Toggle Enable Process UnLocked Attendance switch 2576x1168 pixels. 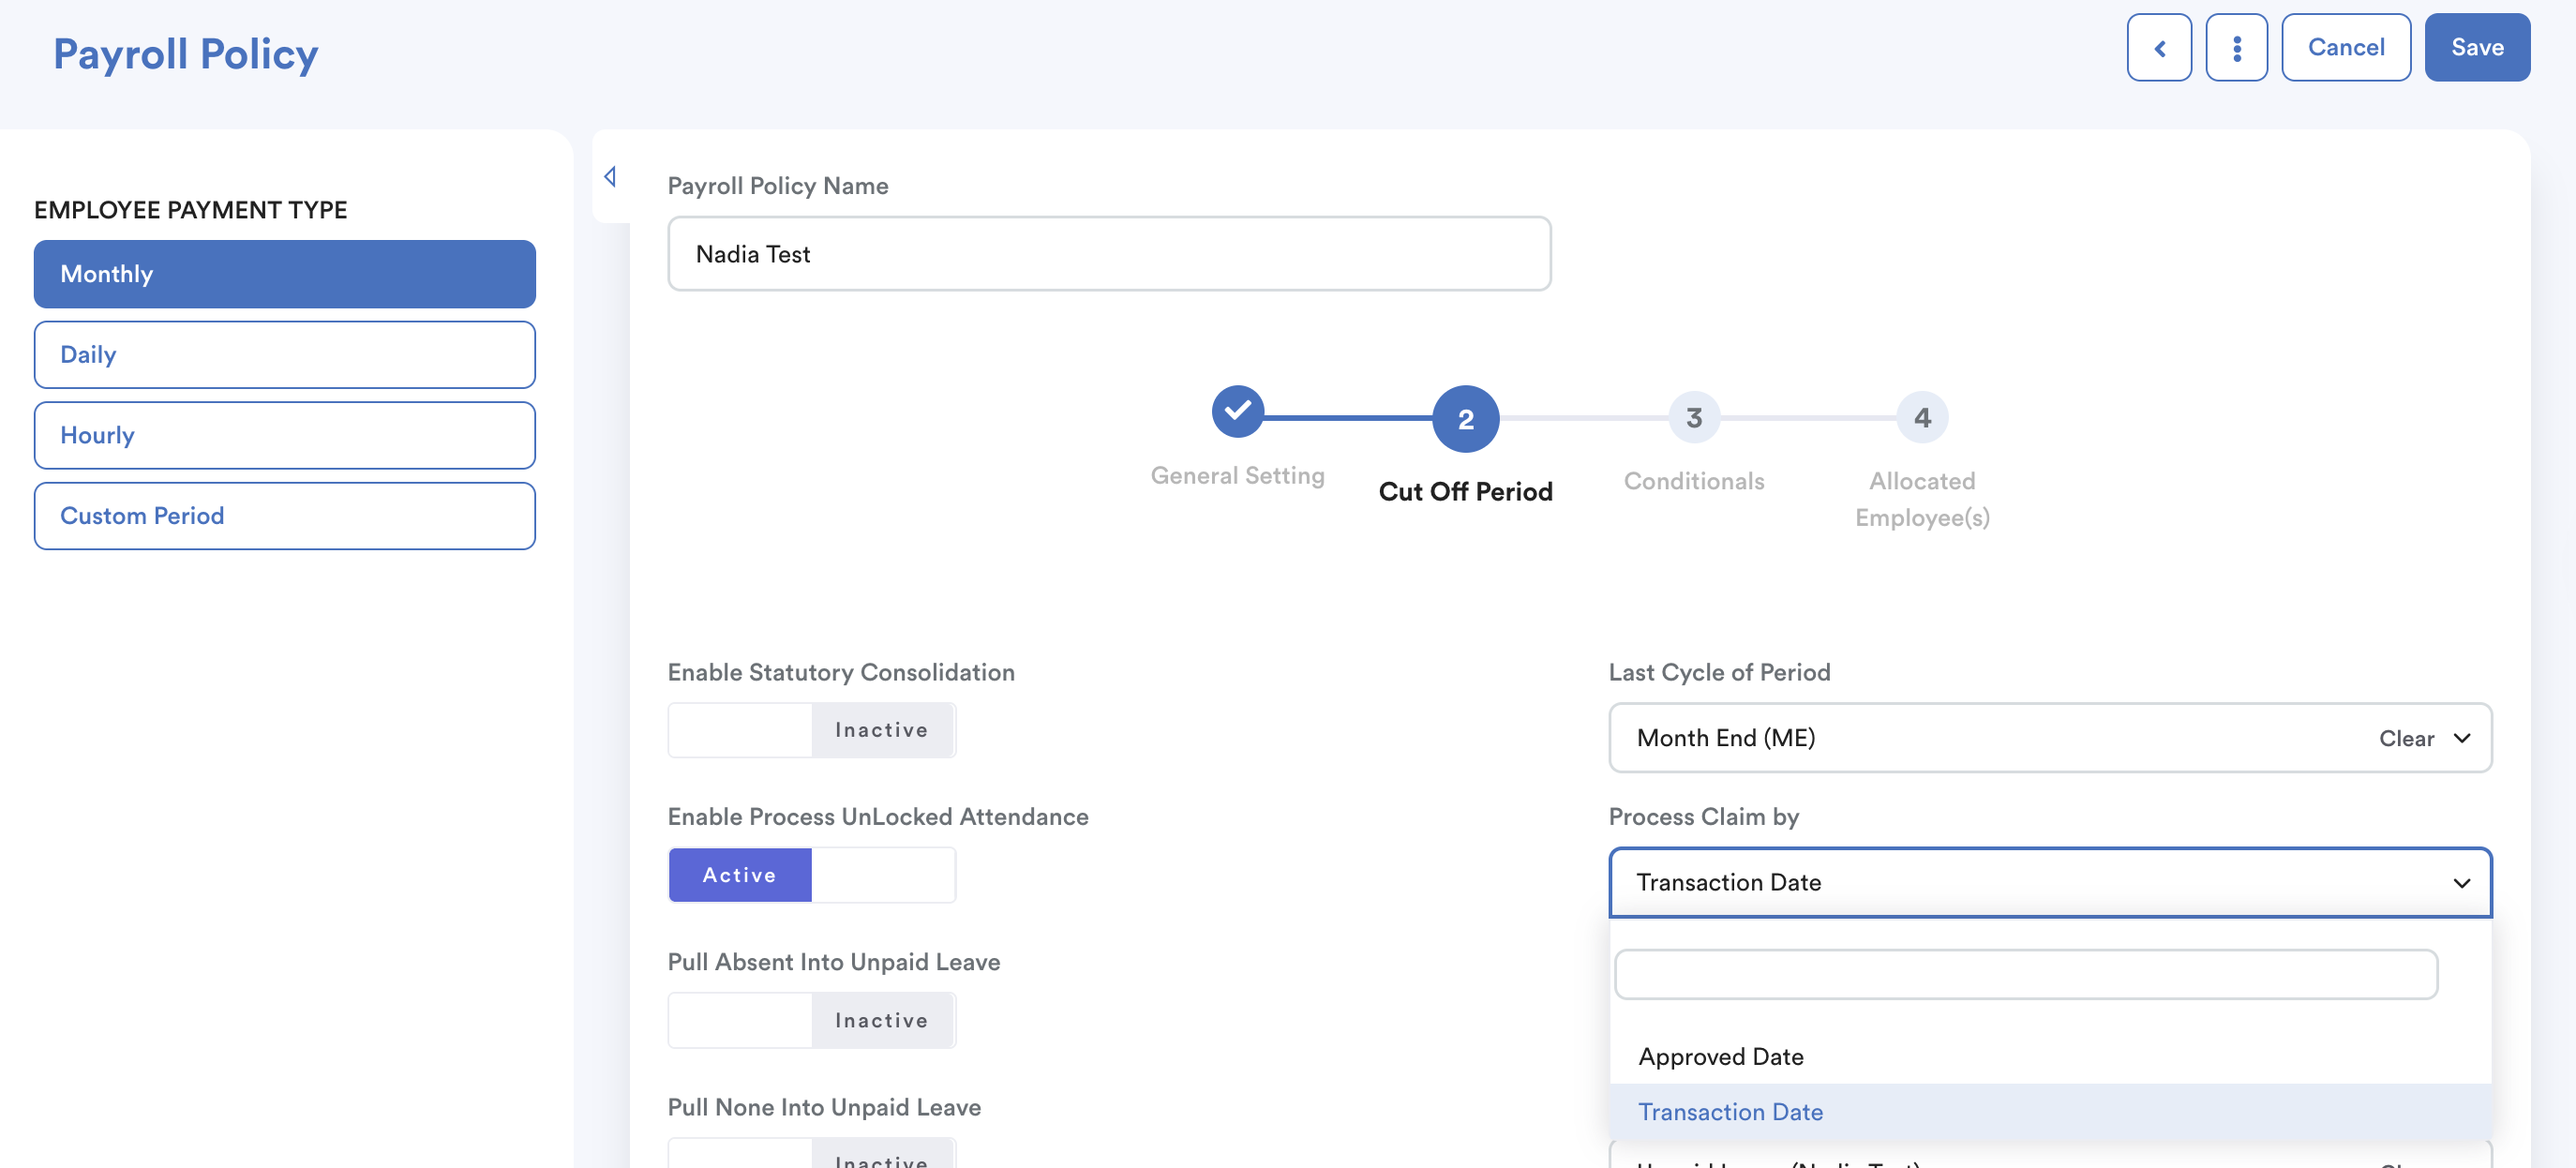click(x=811, y=875)
